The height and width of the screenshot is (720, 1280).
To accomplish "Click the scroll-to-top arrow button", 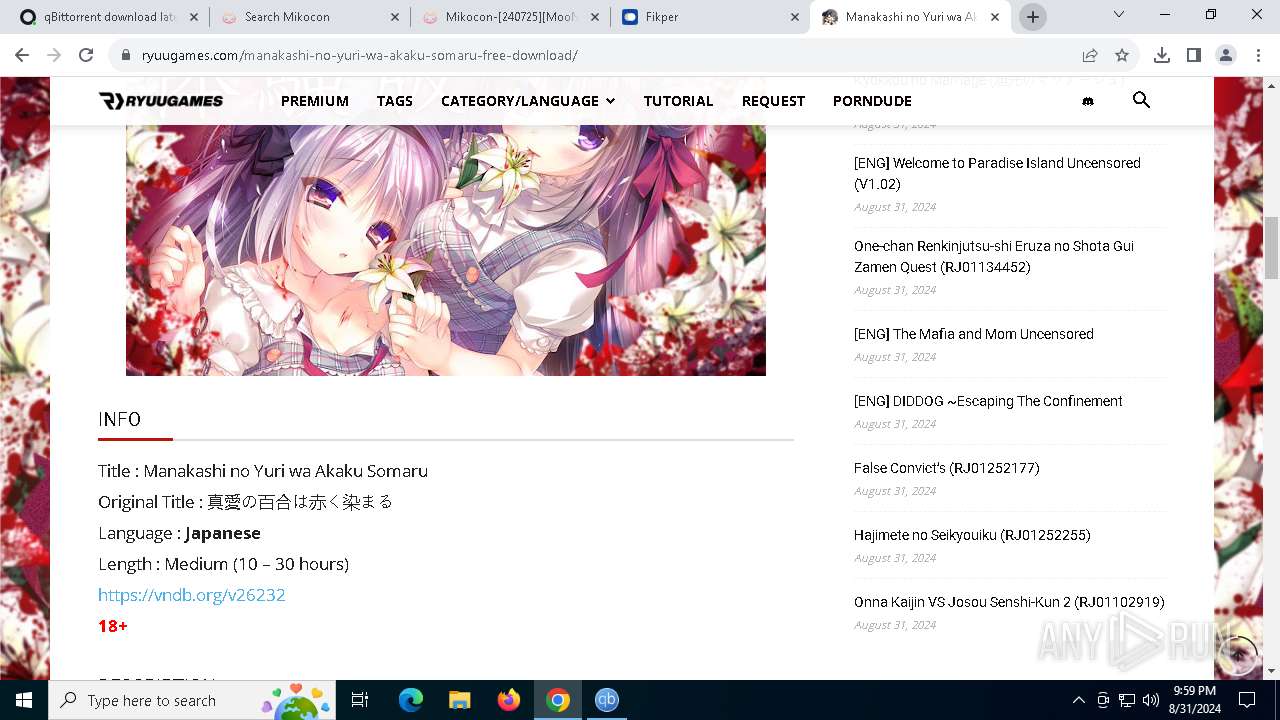I will [1238, 654].
